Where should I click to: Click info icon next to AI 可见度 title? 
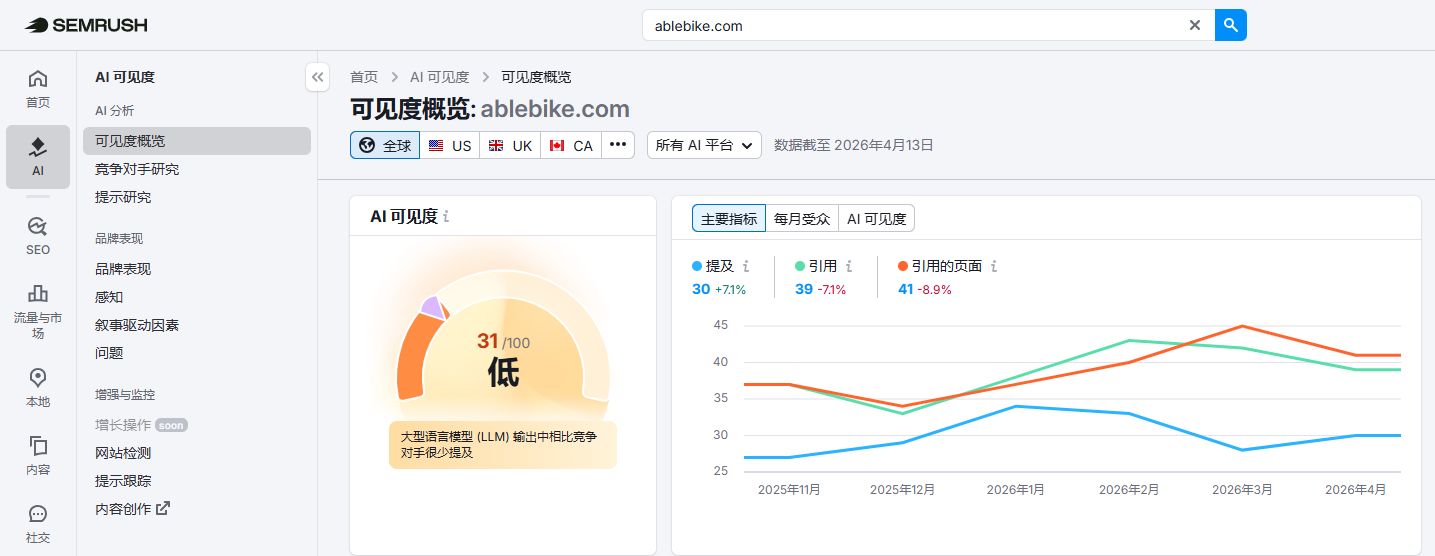pos(446,217)
